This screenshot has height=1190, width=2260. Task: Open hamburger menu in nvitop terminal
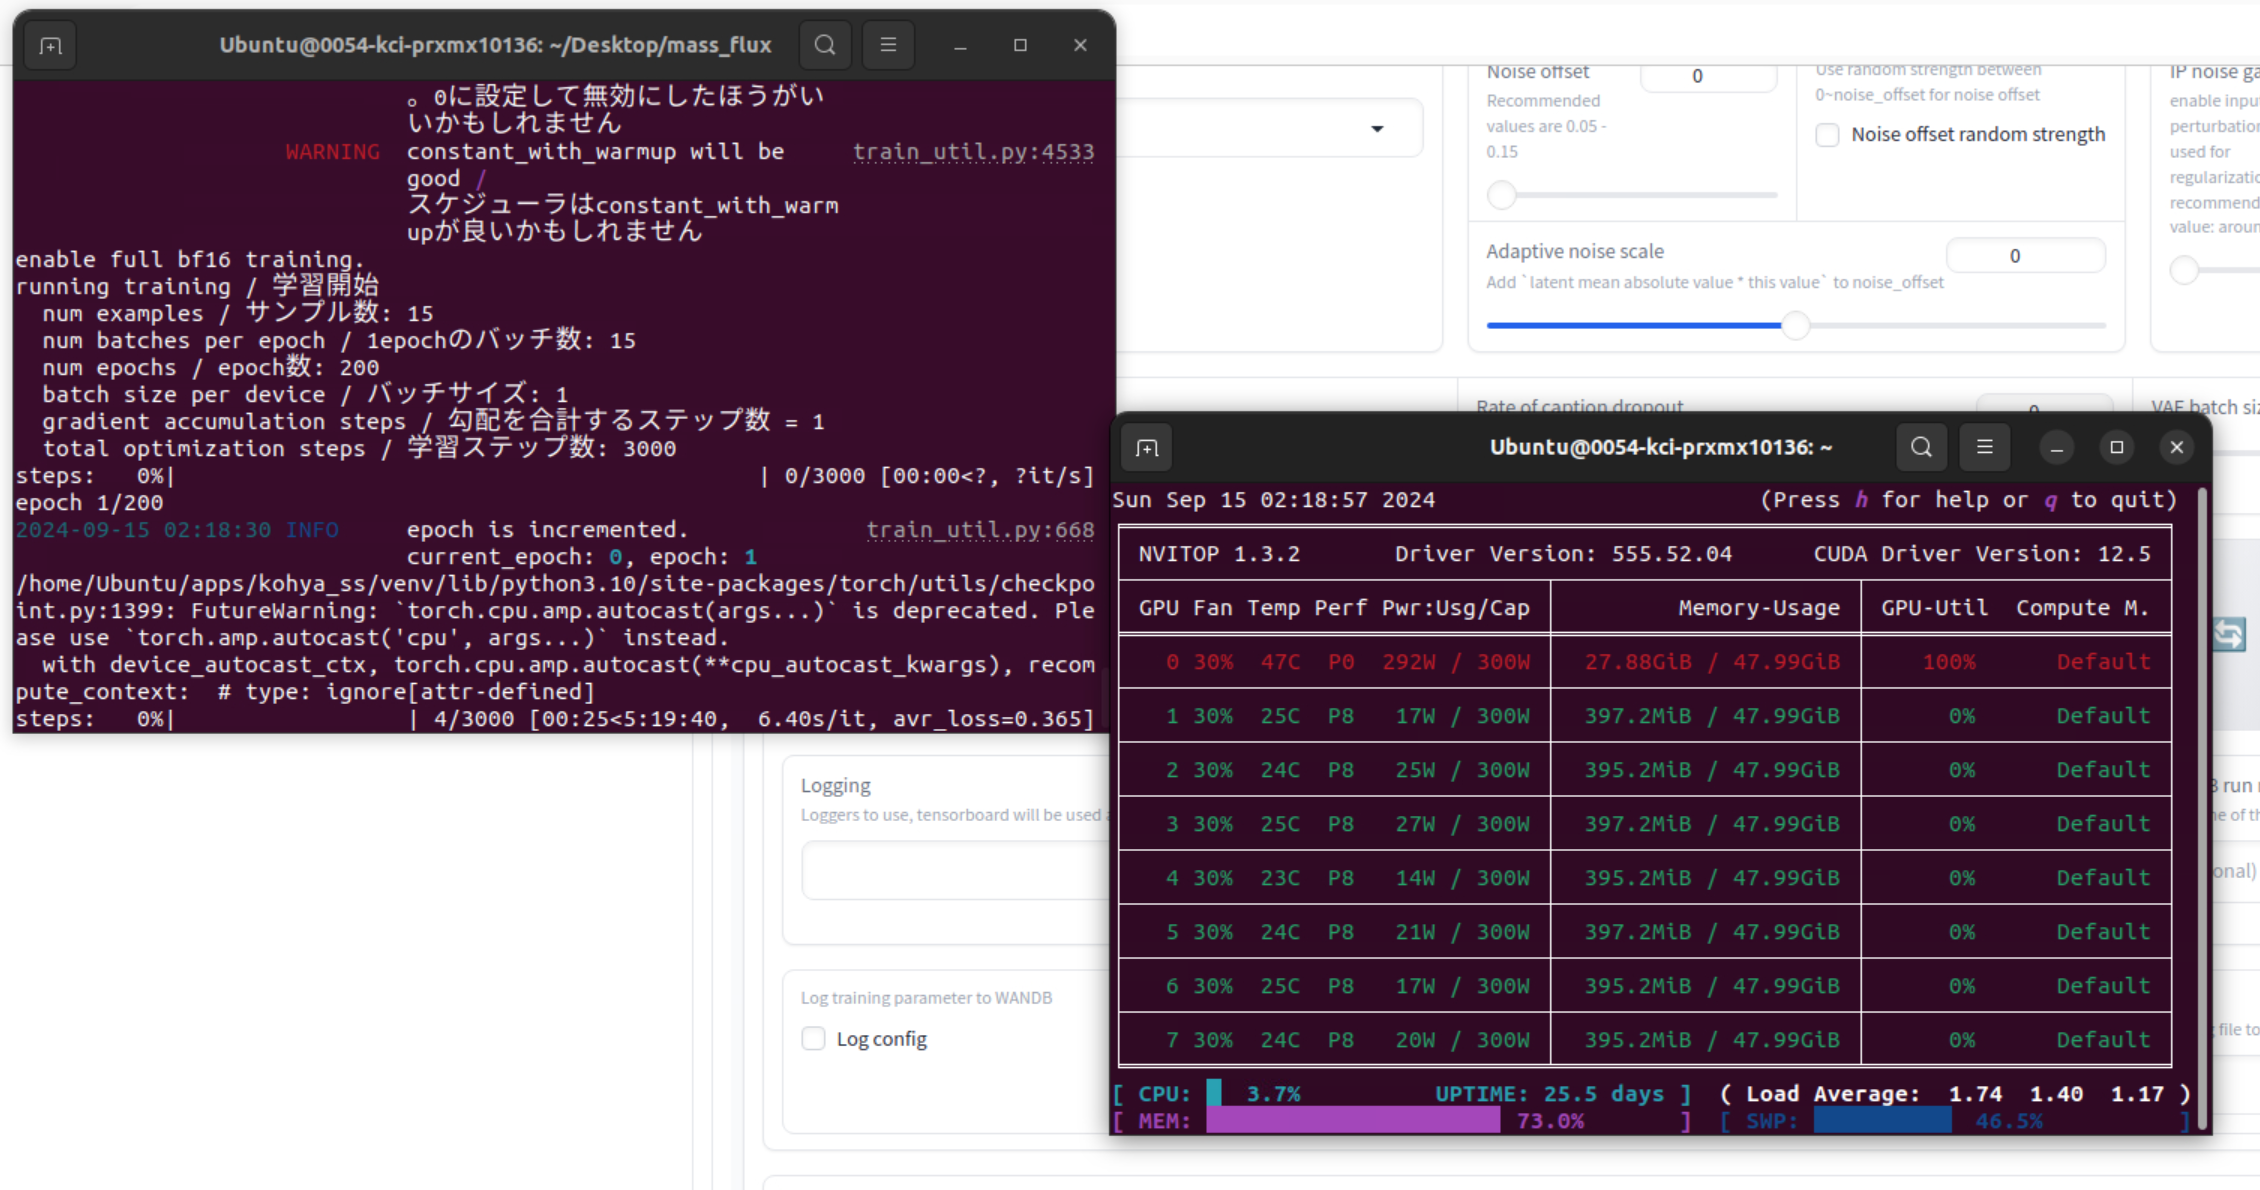pos(1985,447)
